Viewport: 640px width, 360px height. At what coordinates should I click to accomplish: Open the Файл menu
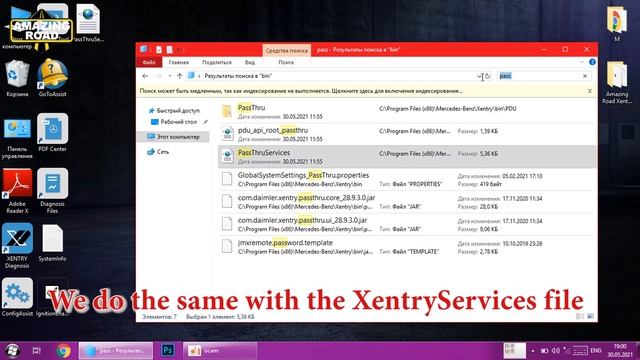tap(149, 62)
